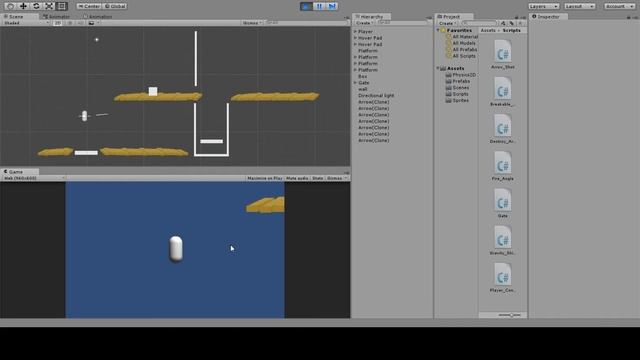The height and width of the screenshot is (360, 640).
Task: Select Box in the Hierarchy
Action: [362, 76]
